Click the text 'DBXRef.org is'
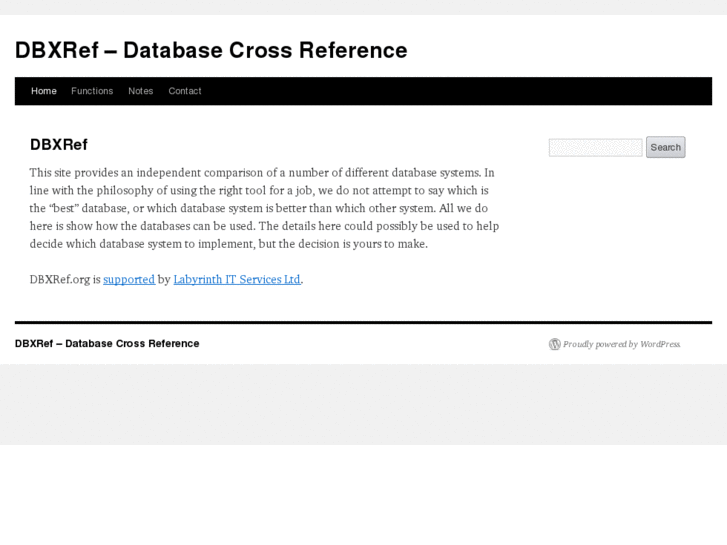The image size is (727, 545). click(x=65, y=279)
